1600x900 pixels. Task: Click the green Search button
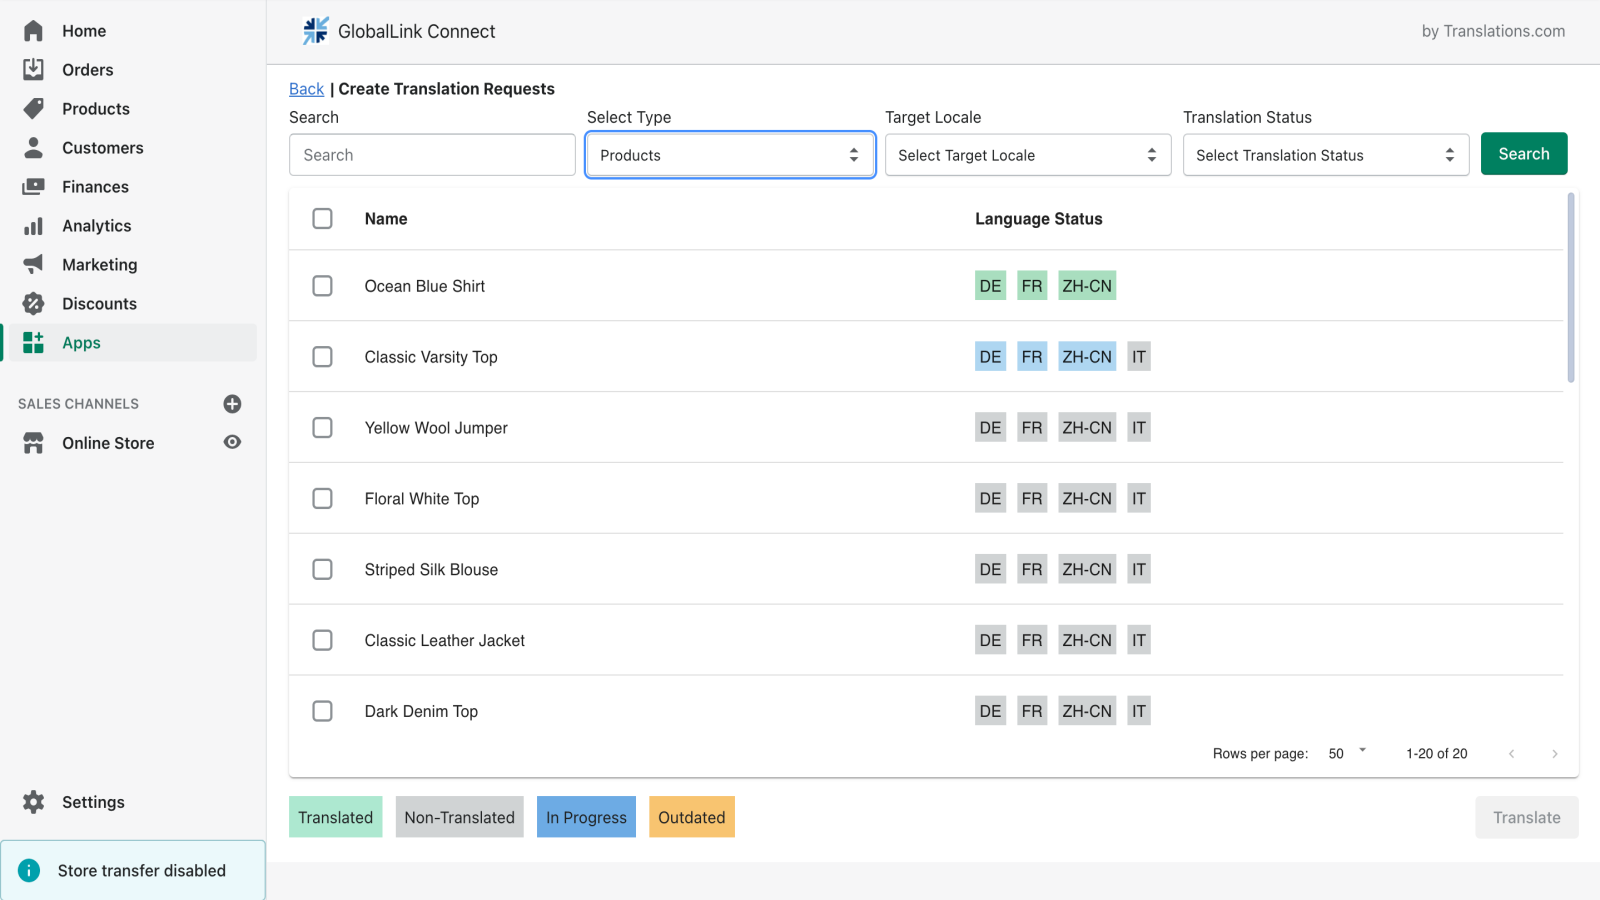point(1524,154)
